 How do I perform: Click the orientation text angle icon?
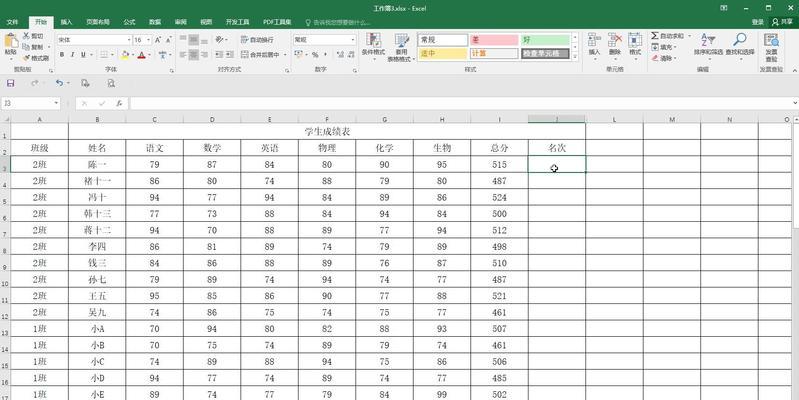(219, 39)
